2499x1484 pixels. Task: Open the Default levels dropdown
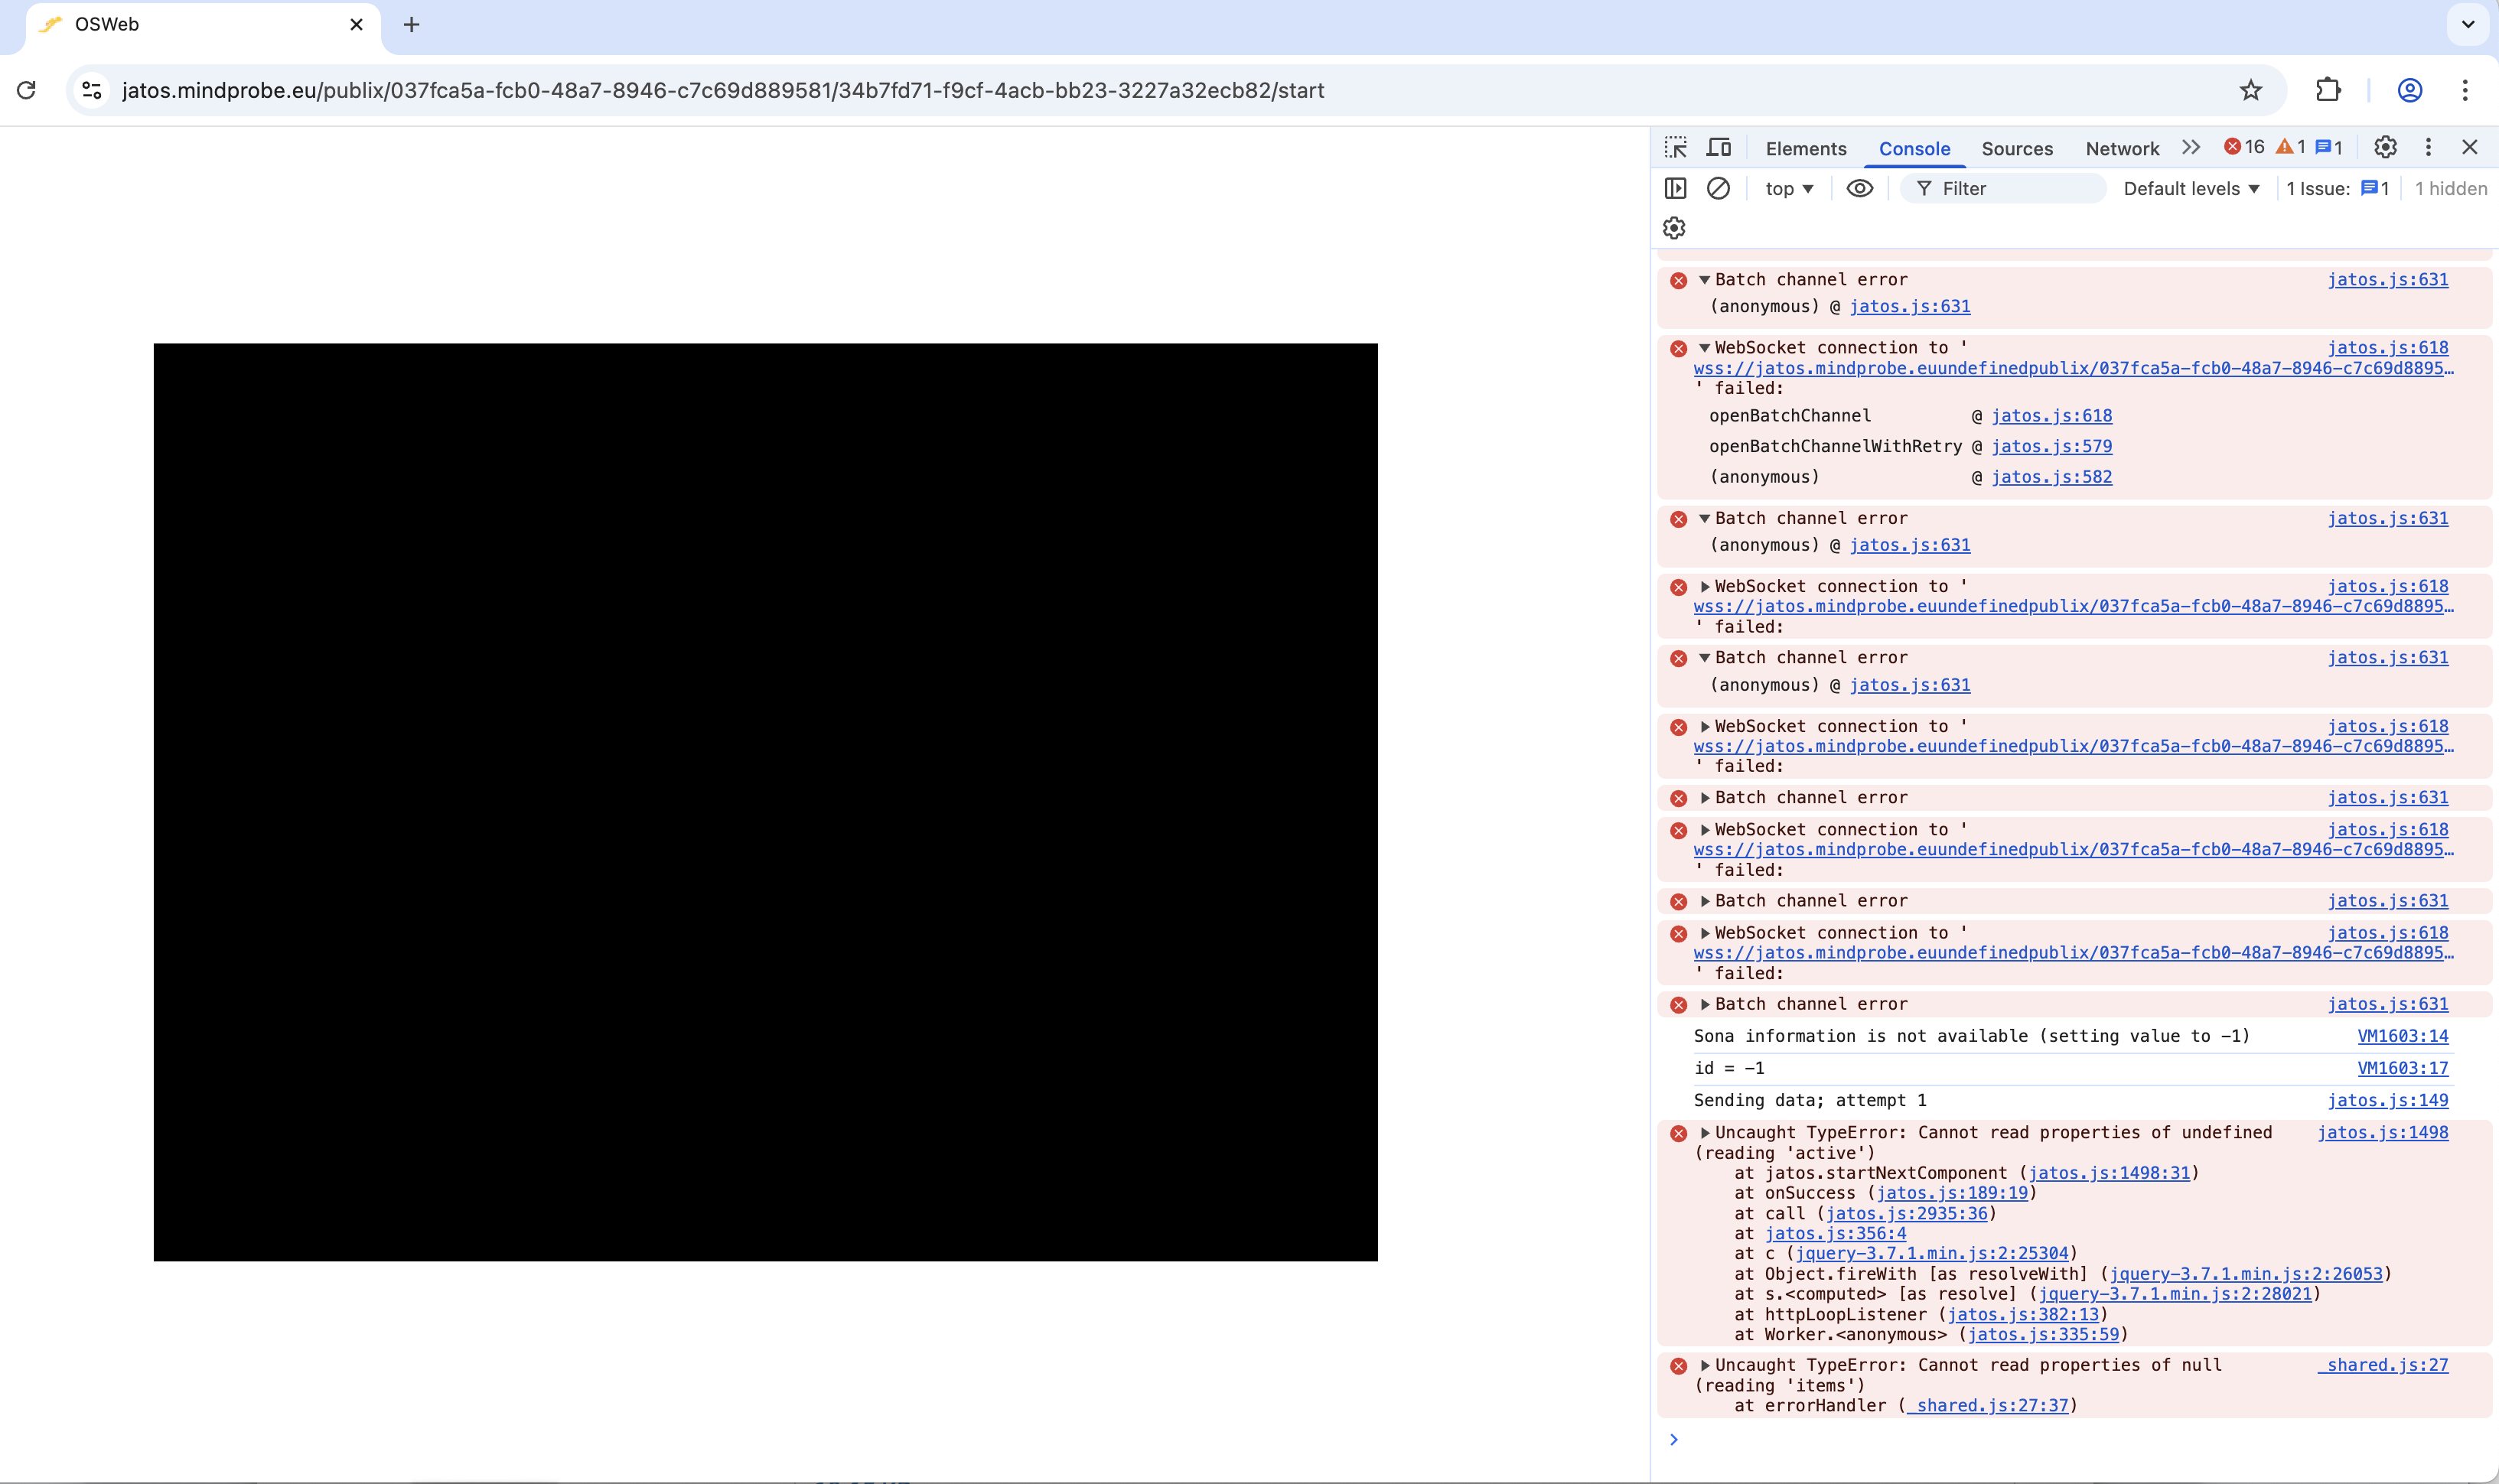point(2191,189)
